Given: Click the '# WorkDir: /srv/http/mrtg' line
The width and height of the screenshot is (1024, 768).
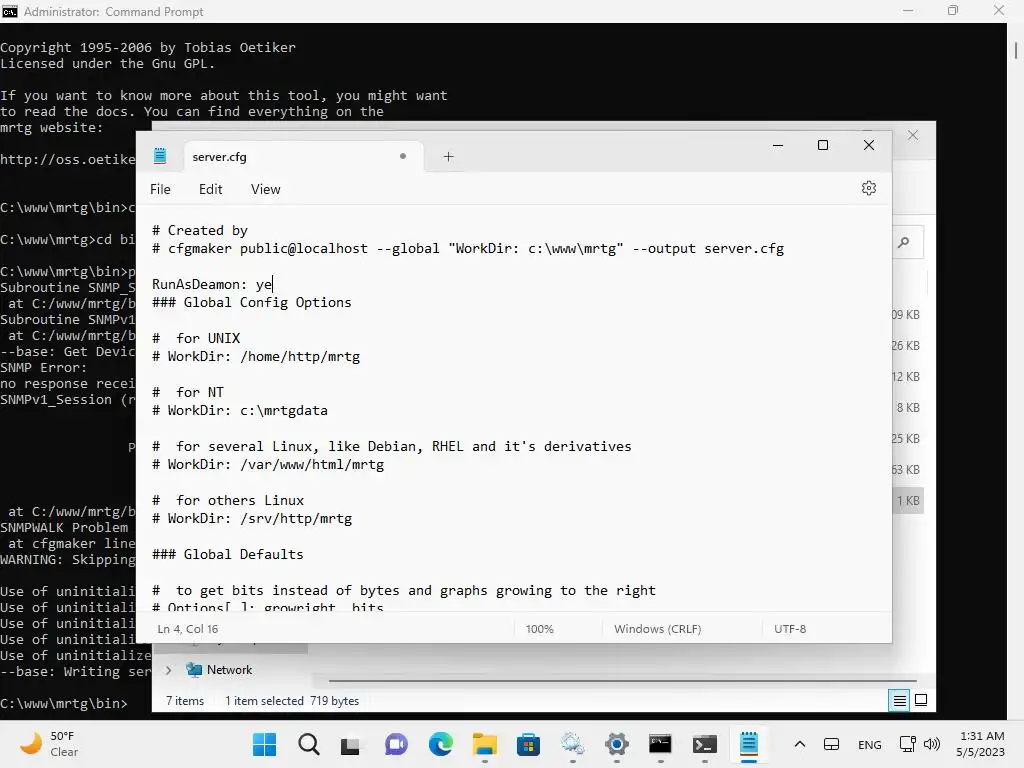Looking at the screenshot, I should [252, 519].
